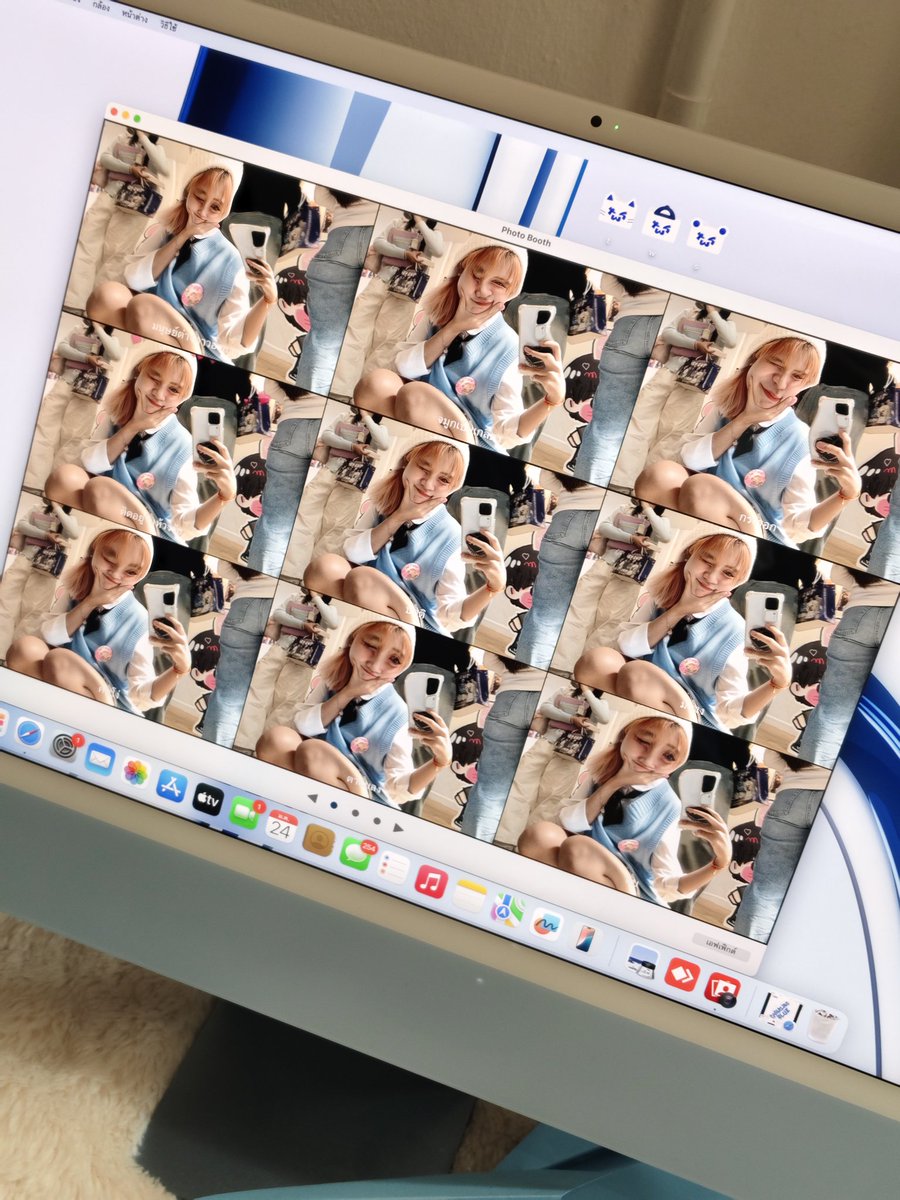Open the App Store dock icon

pos(172,785)
